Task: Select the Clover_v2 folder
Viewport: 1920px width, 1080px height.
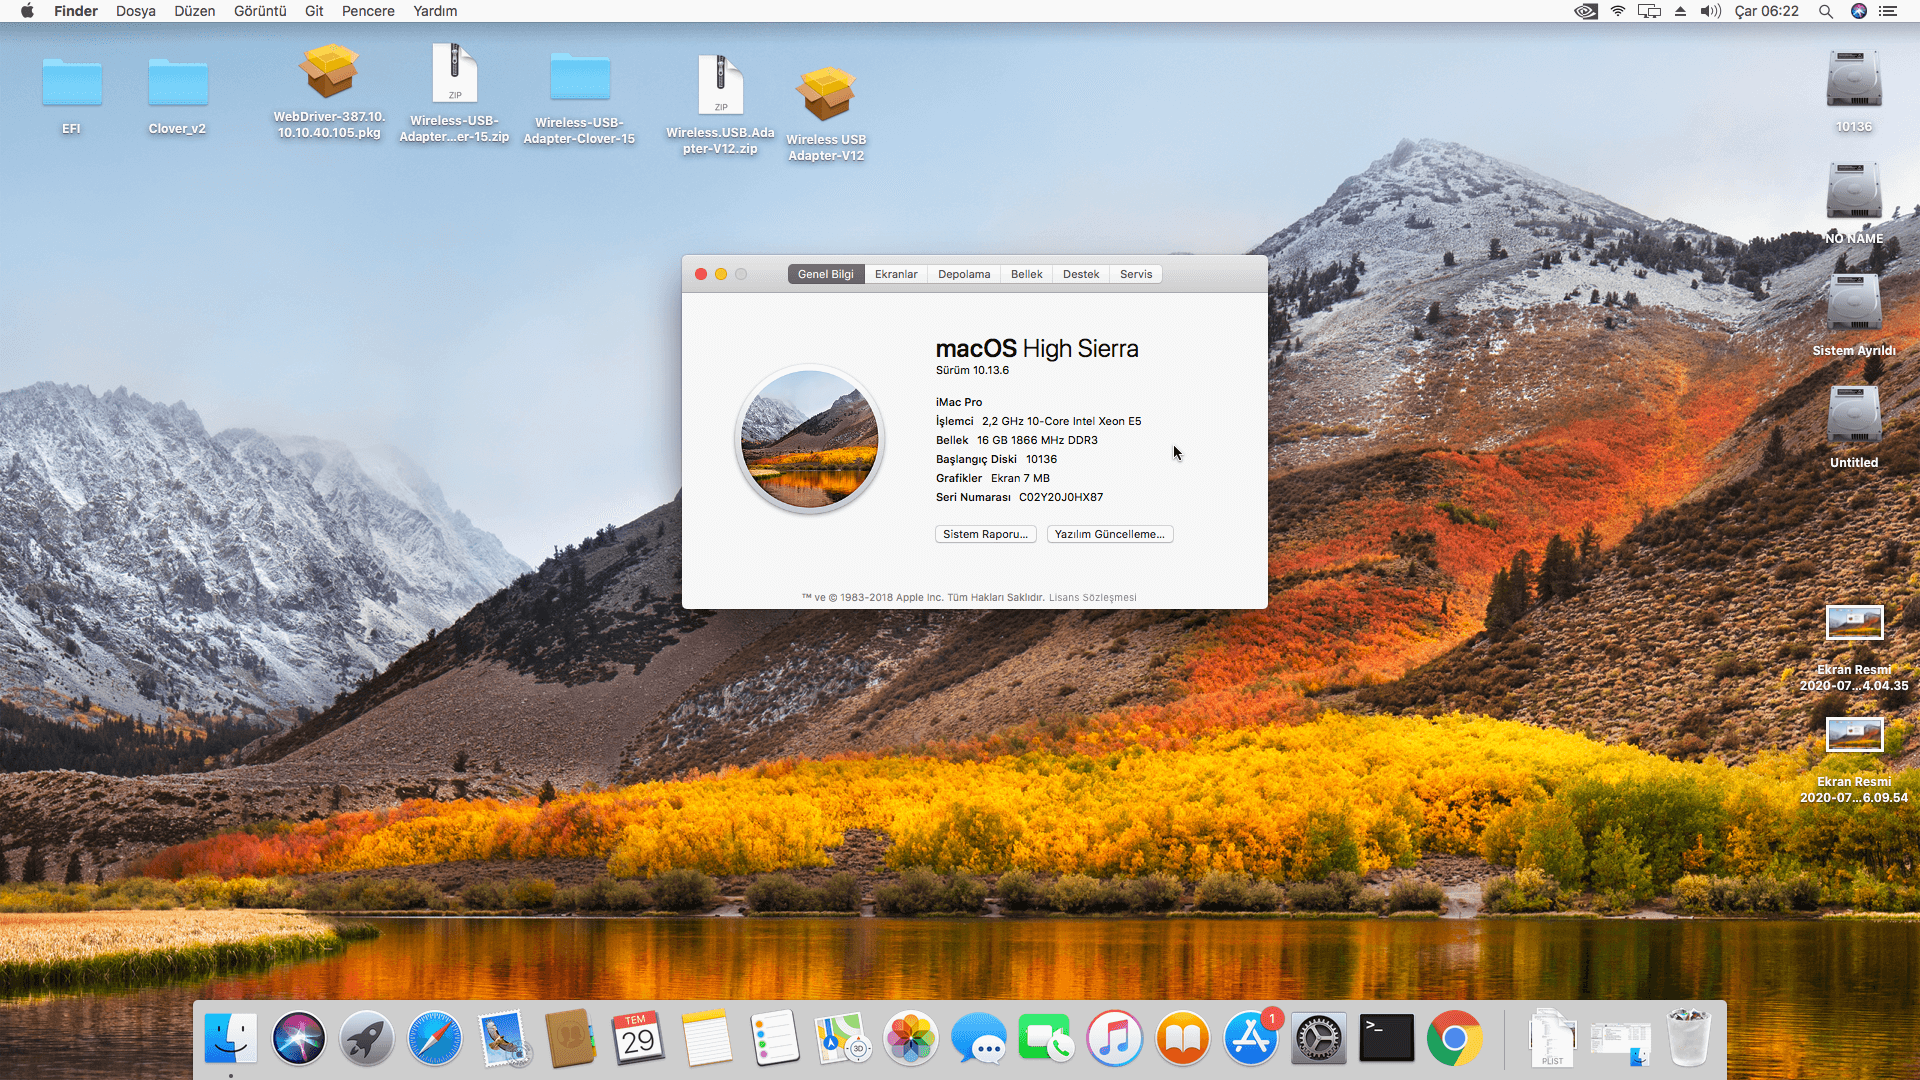Action: click(177, 84)
